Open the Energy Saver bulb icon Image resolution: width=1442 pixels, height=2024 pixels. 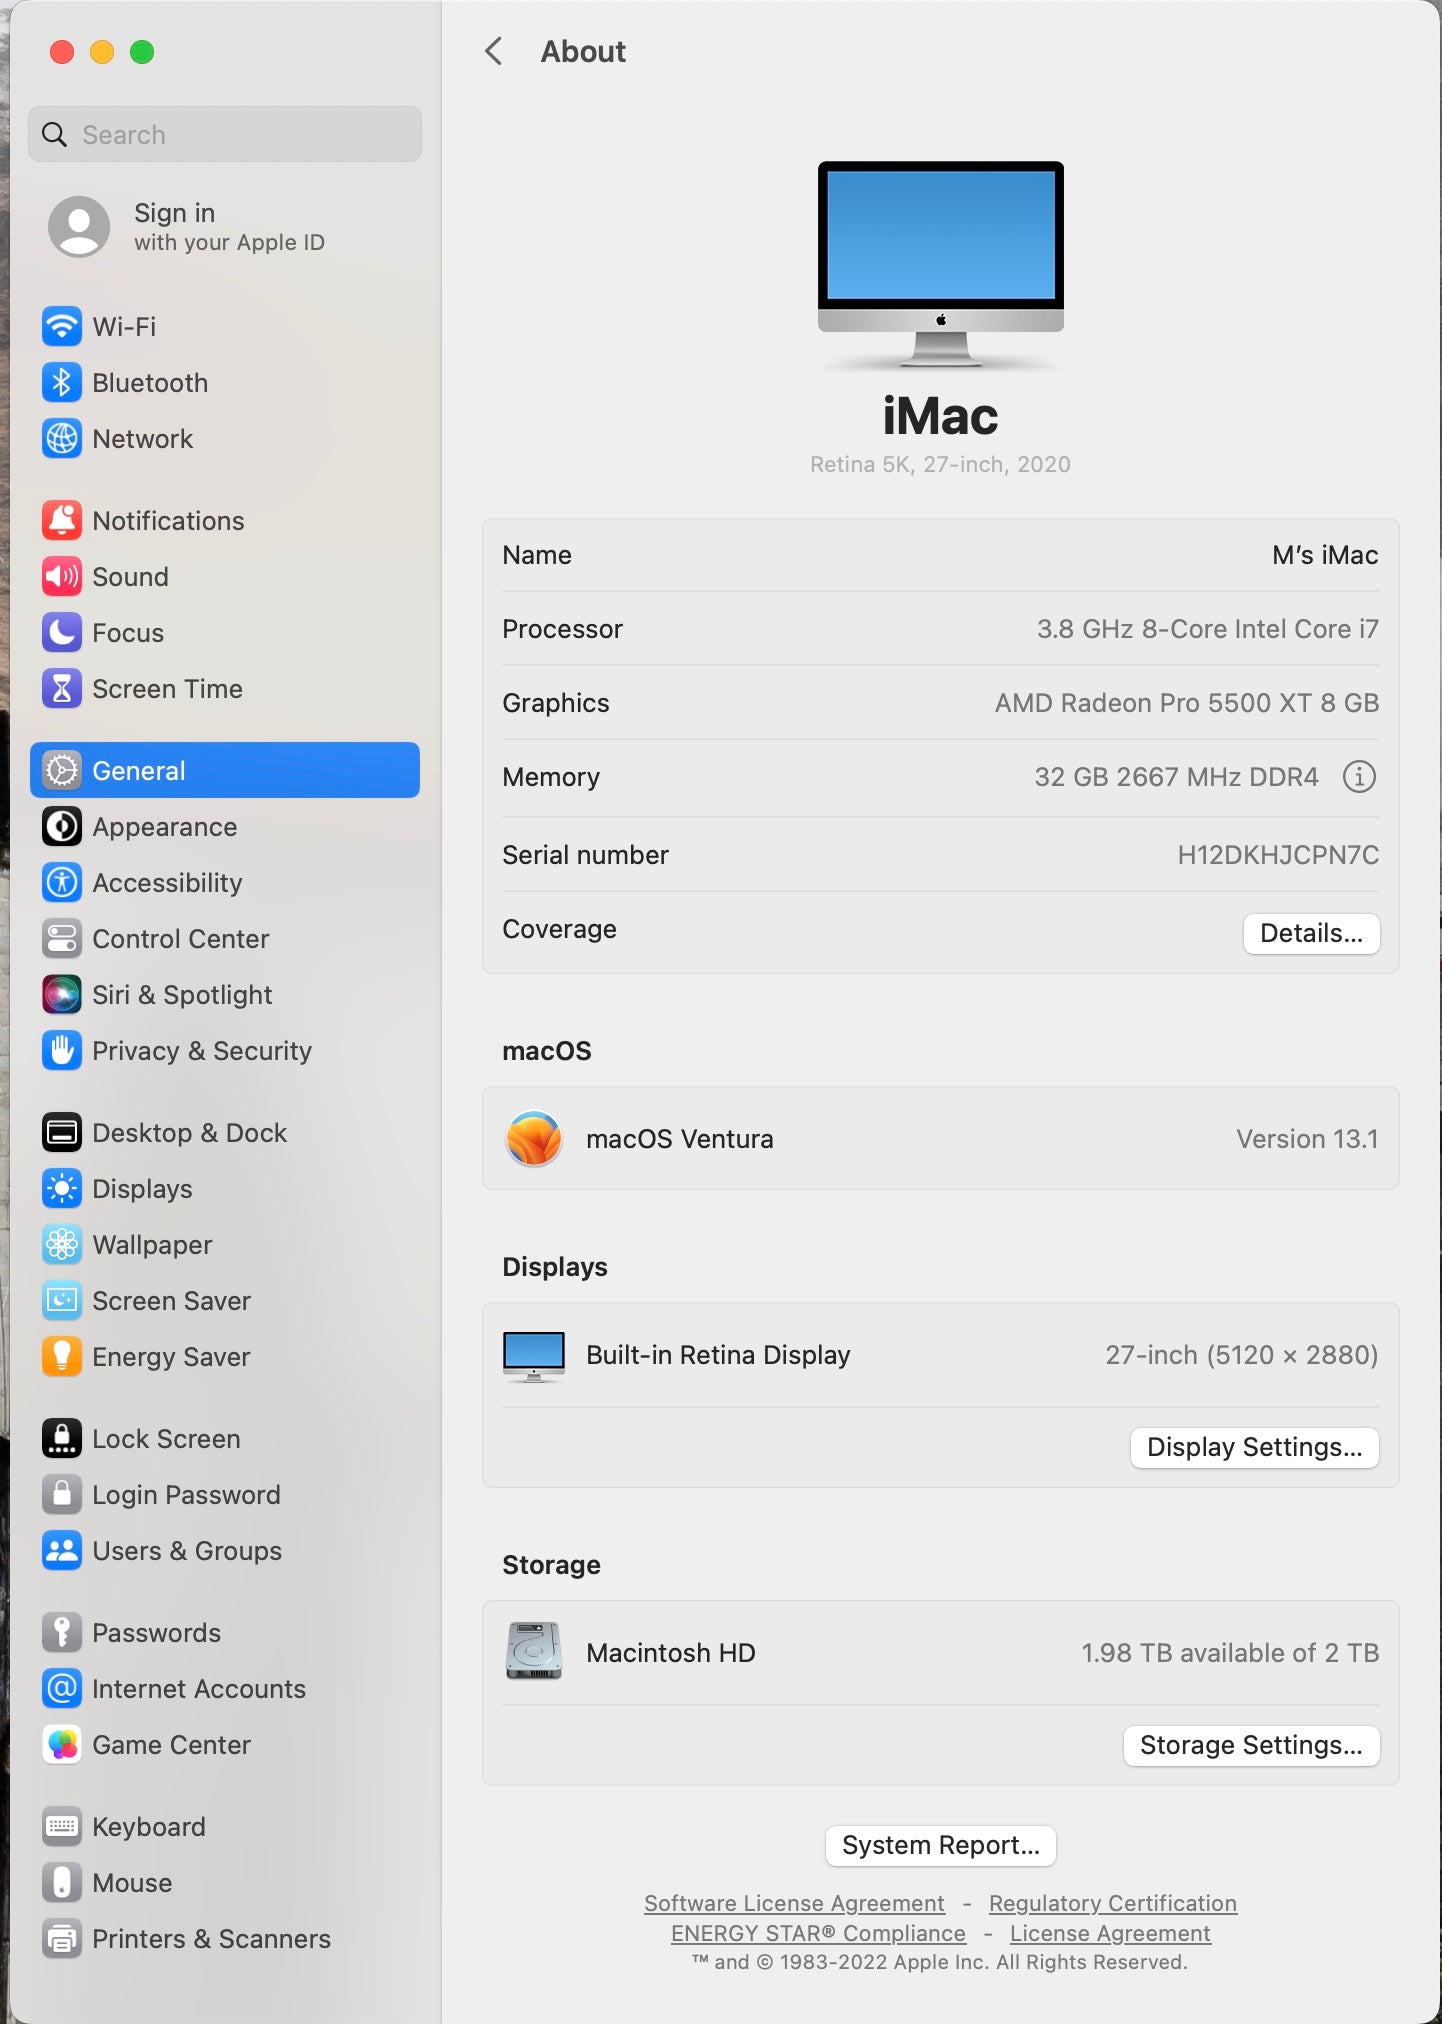(x=62, y=1356)
